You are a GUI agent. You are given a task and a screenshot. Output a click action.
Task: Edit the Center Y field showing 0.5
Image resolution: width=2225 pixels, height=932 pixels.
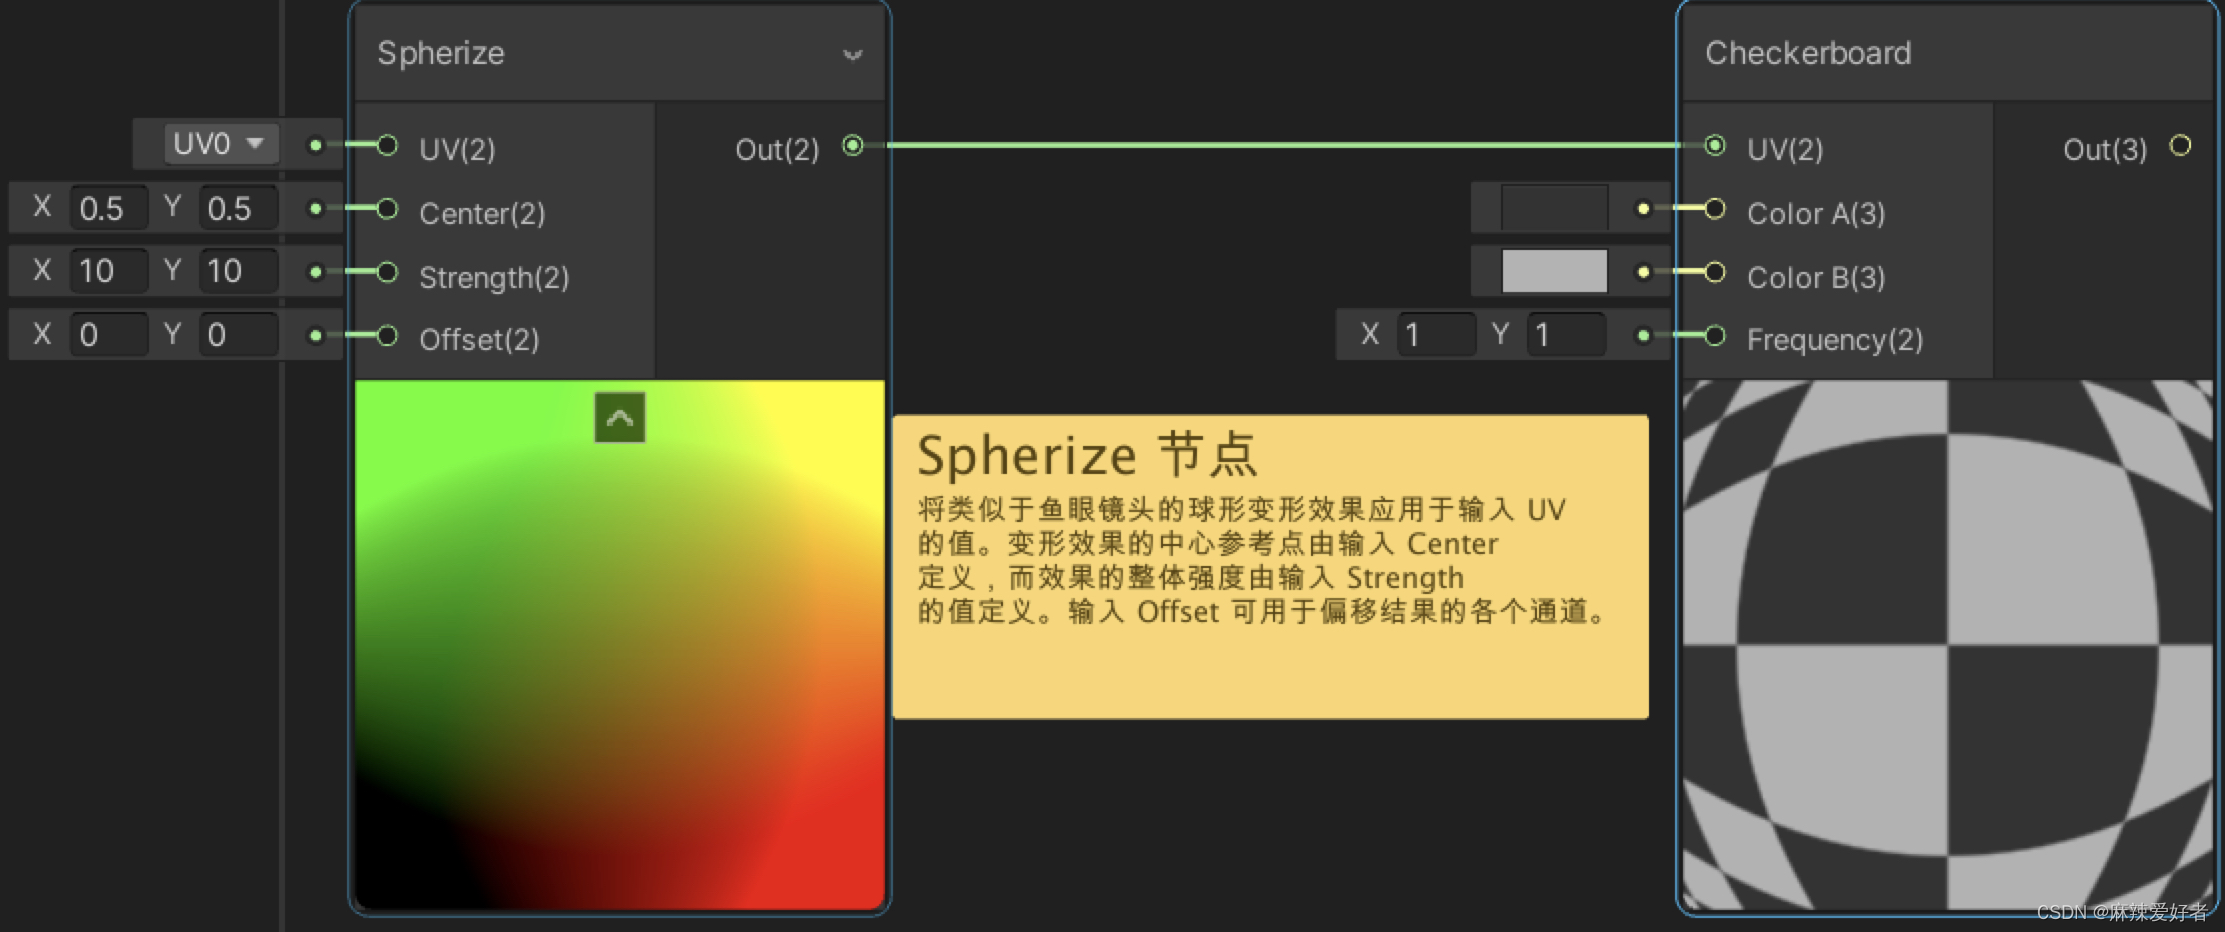(x=238, y=208)
